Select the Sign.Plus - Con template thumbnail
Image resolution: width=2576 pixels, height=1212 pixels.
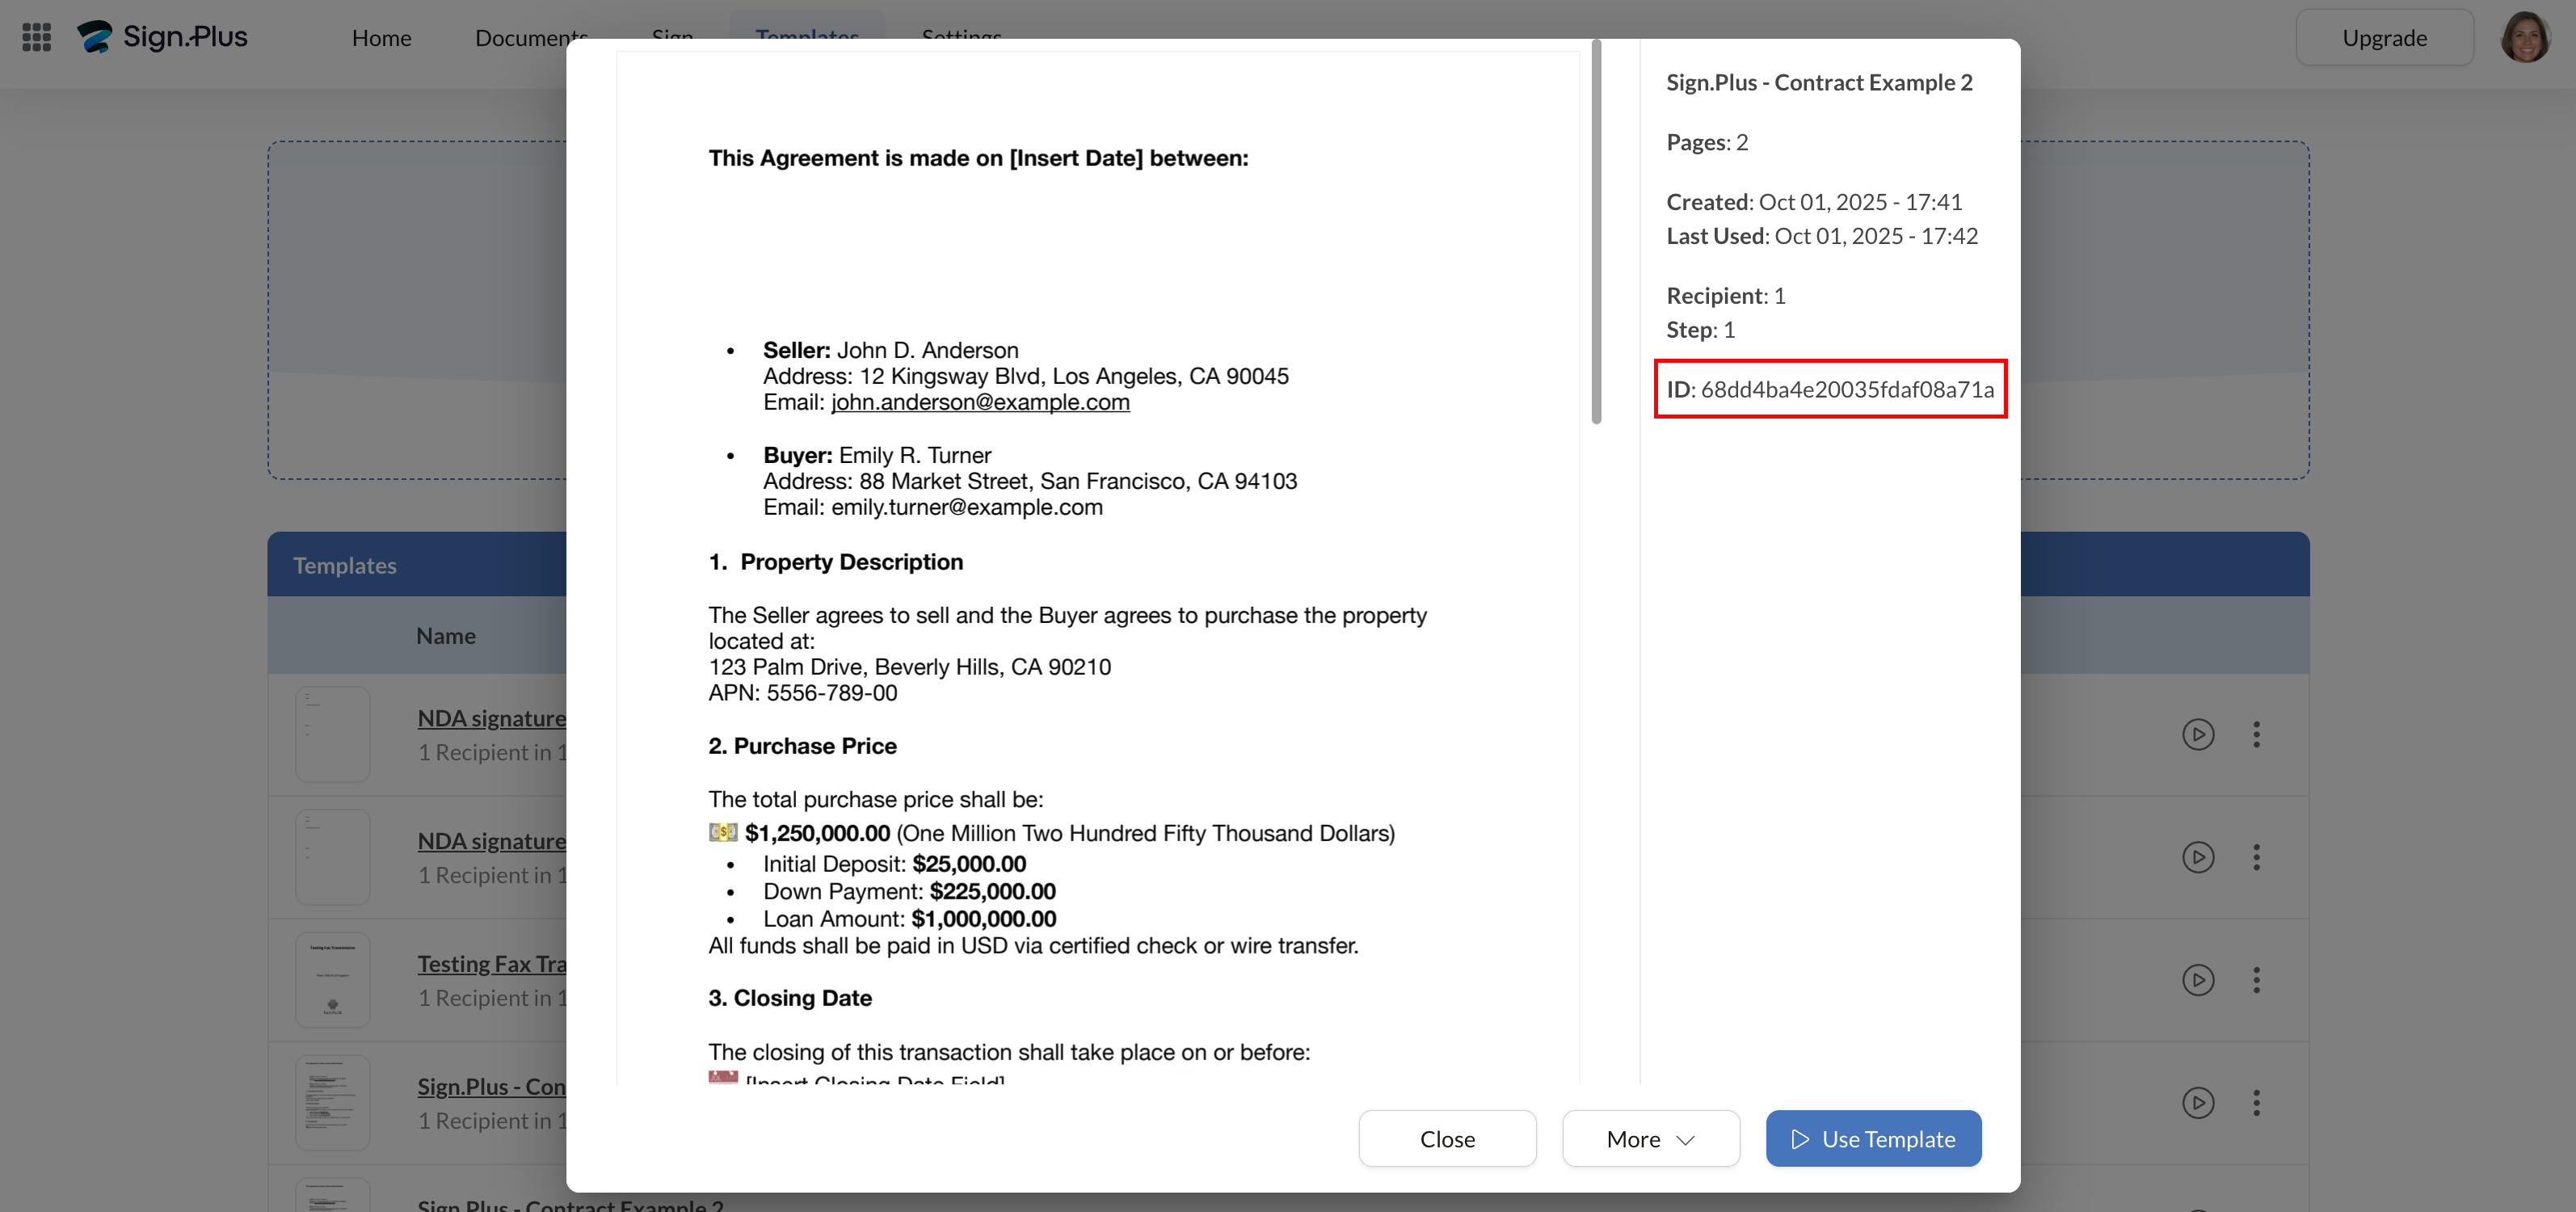(x=333, y=1103)
